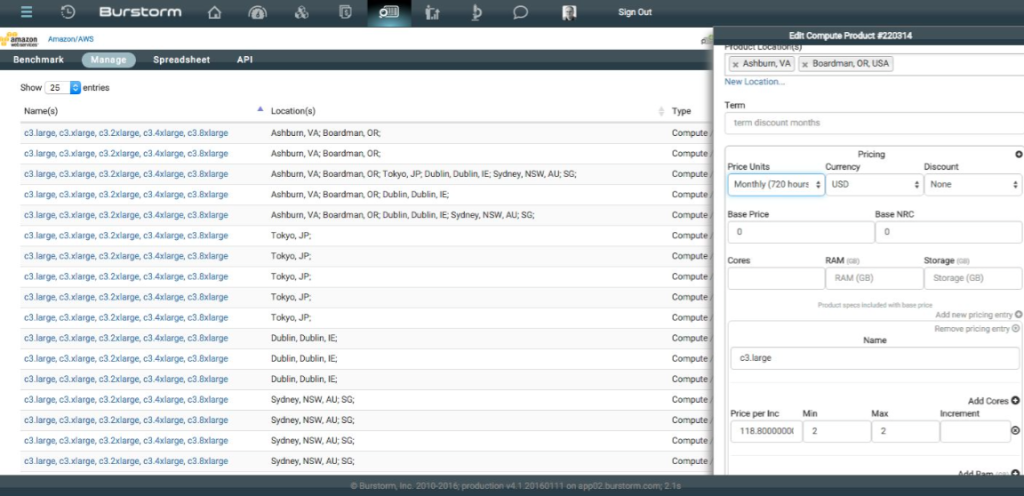Click the Remove pricing entry icon
The image size is (1024, 496).
tap(1016, 328)
